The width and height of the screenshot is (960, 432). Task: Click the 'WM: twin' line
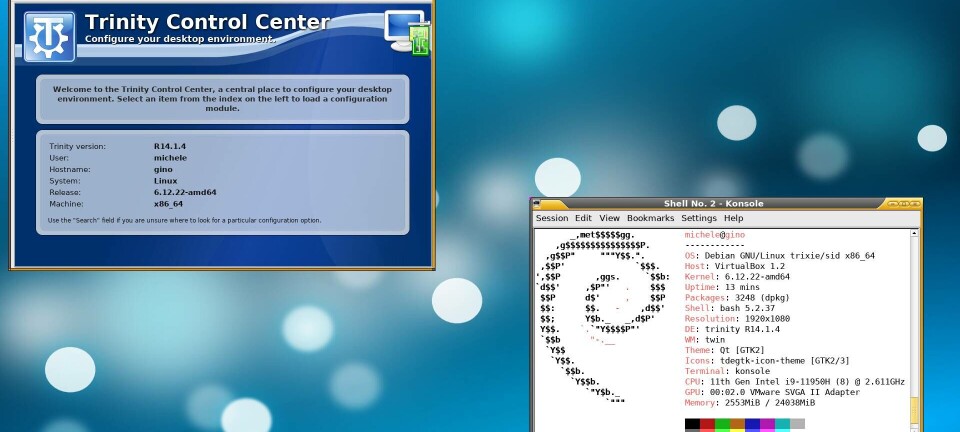(705, 340)
